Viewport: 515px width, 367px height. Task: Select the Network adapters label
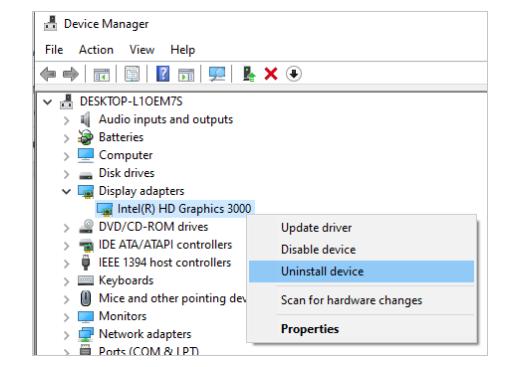tap(145, 334)
